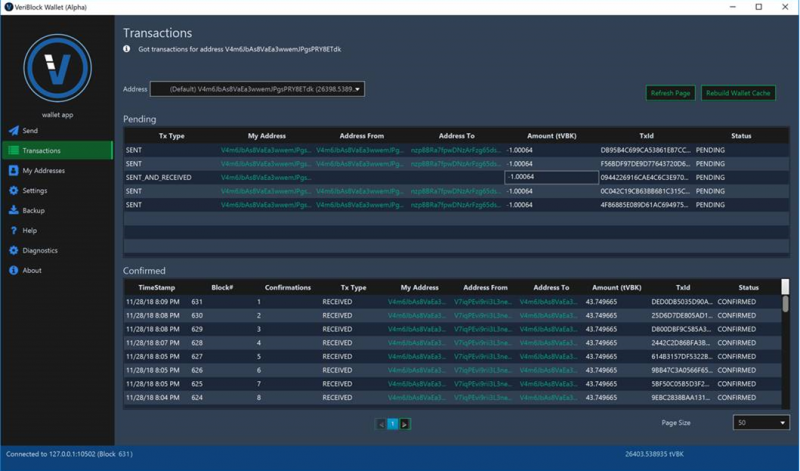Click the info icon beside 'Got transactions' message
Viewport: 800px width, 471px height.
point(127,49)
